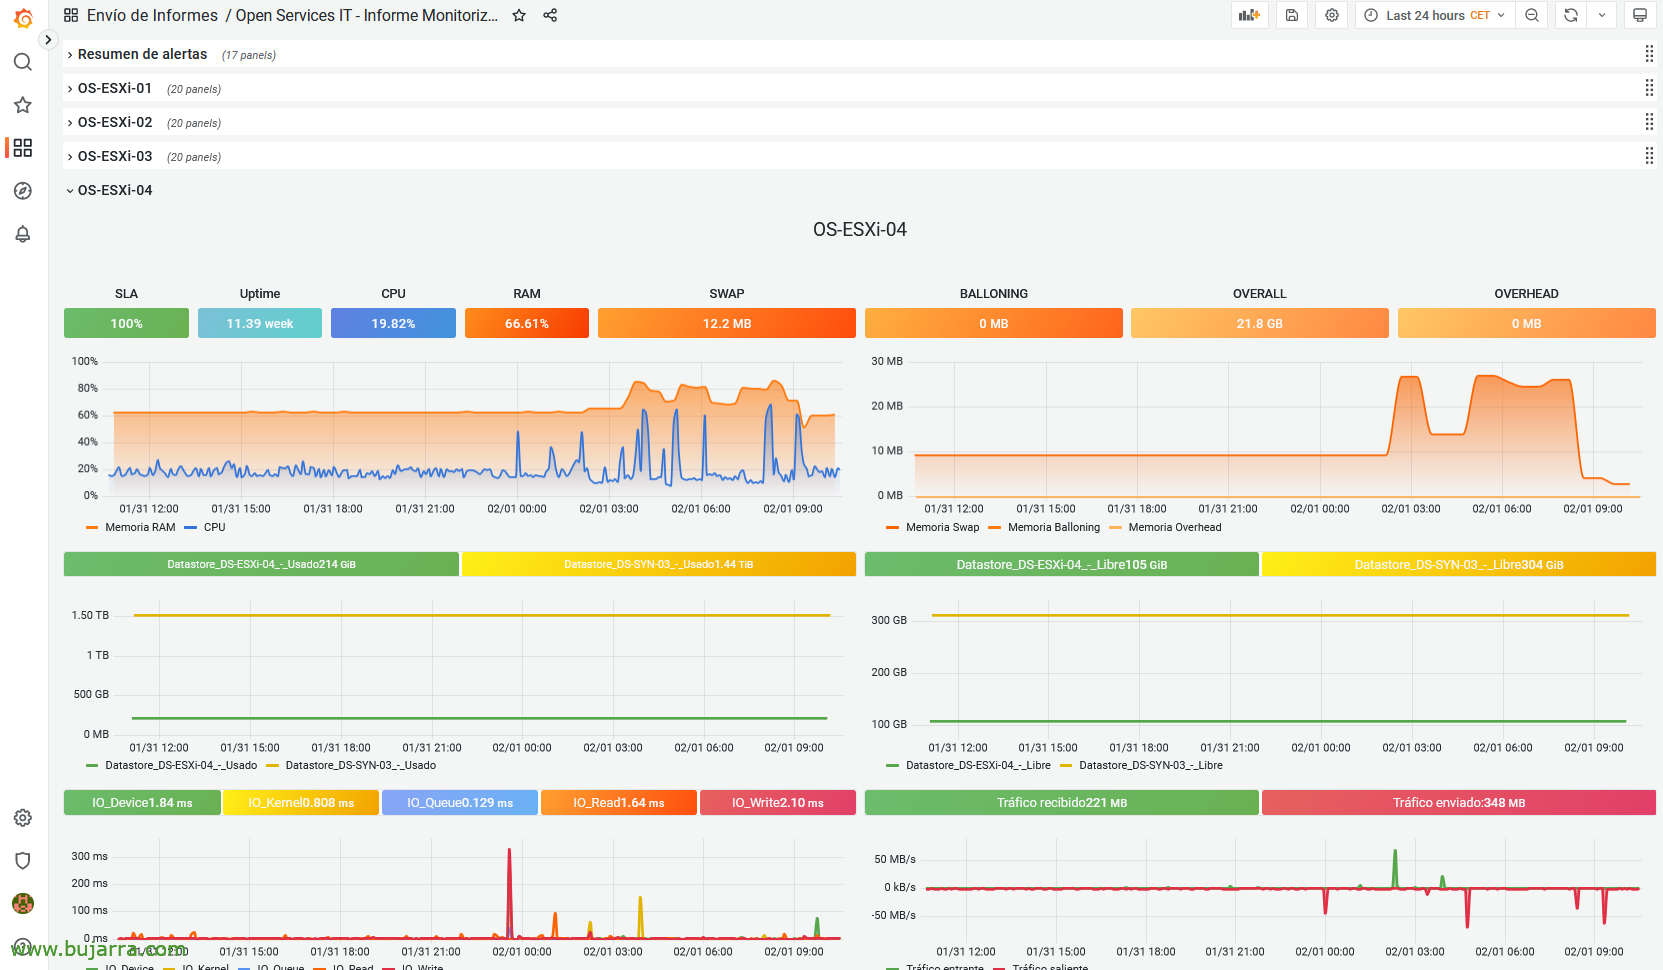Select the SWAP 12.2 MB stat
1663x970 pixels.
pos(727,323)
